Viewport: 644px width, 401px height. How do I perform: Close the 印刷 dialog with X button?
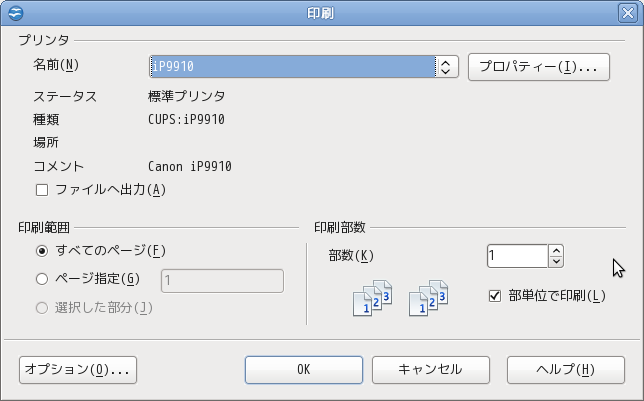628,13
